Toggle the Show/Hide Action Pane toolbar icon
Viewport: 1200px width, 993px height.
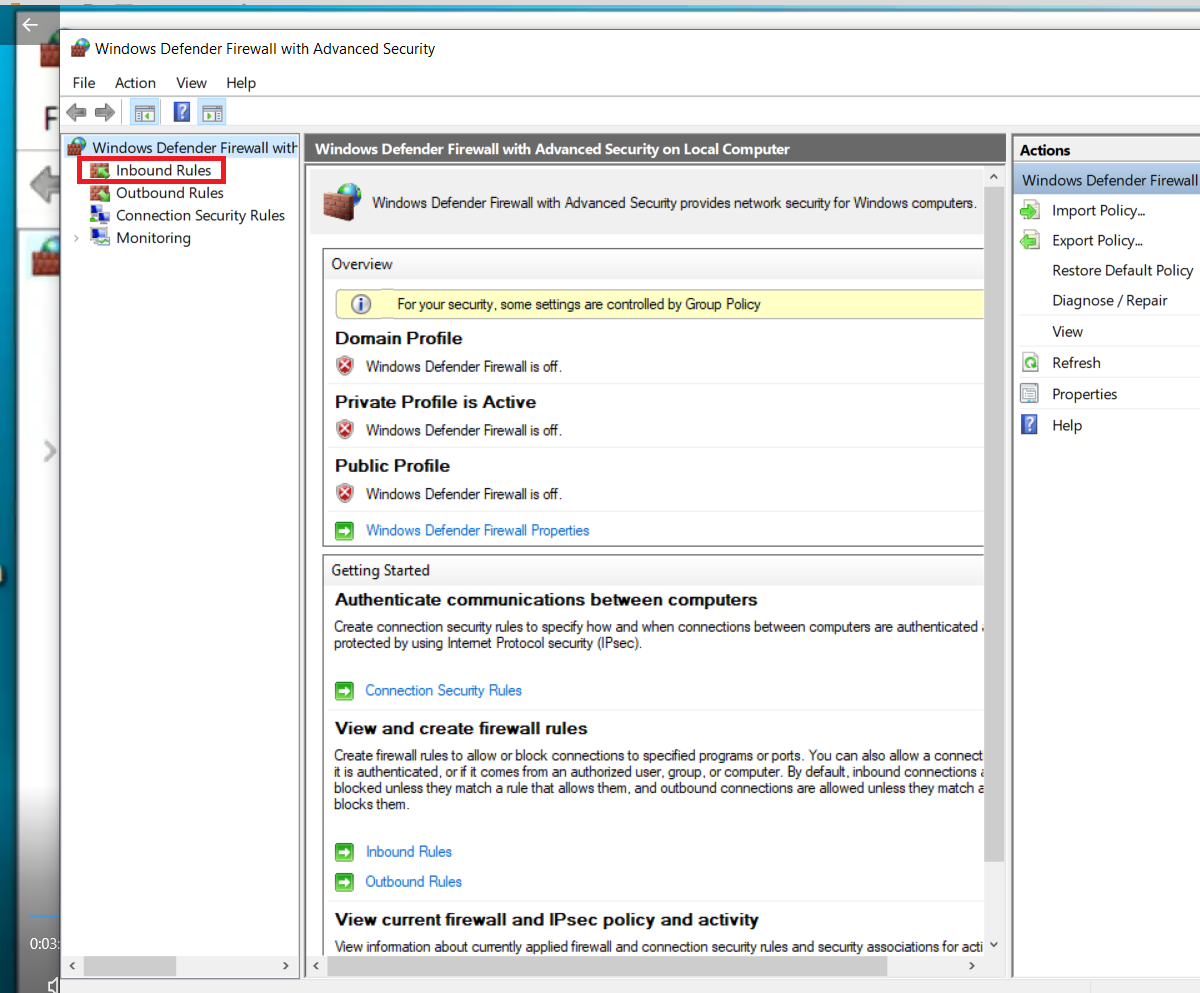(212, 112)
